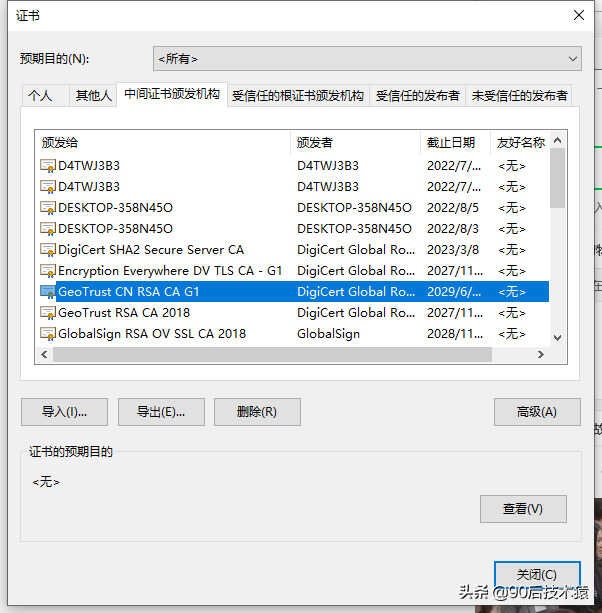602x613 pixels.
Task: Switch to the 受信任的根证书颁发机构 tab
Action: (298, 96)
